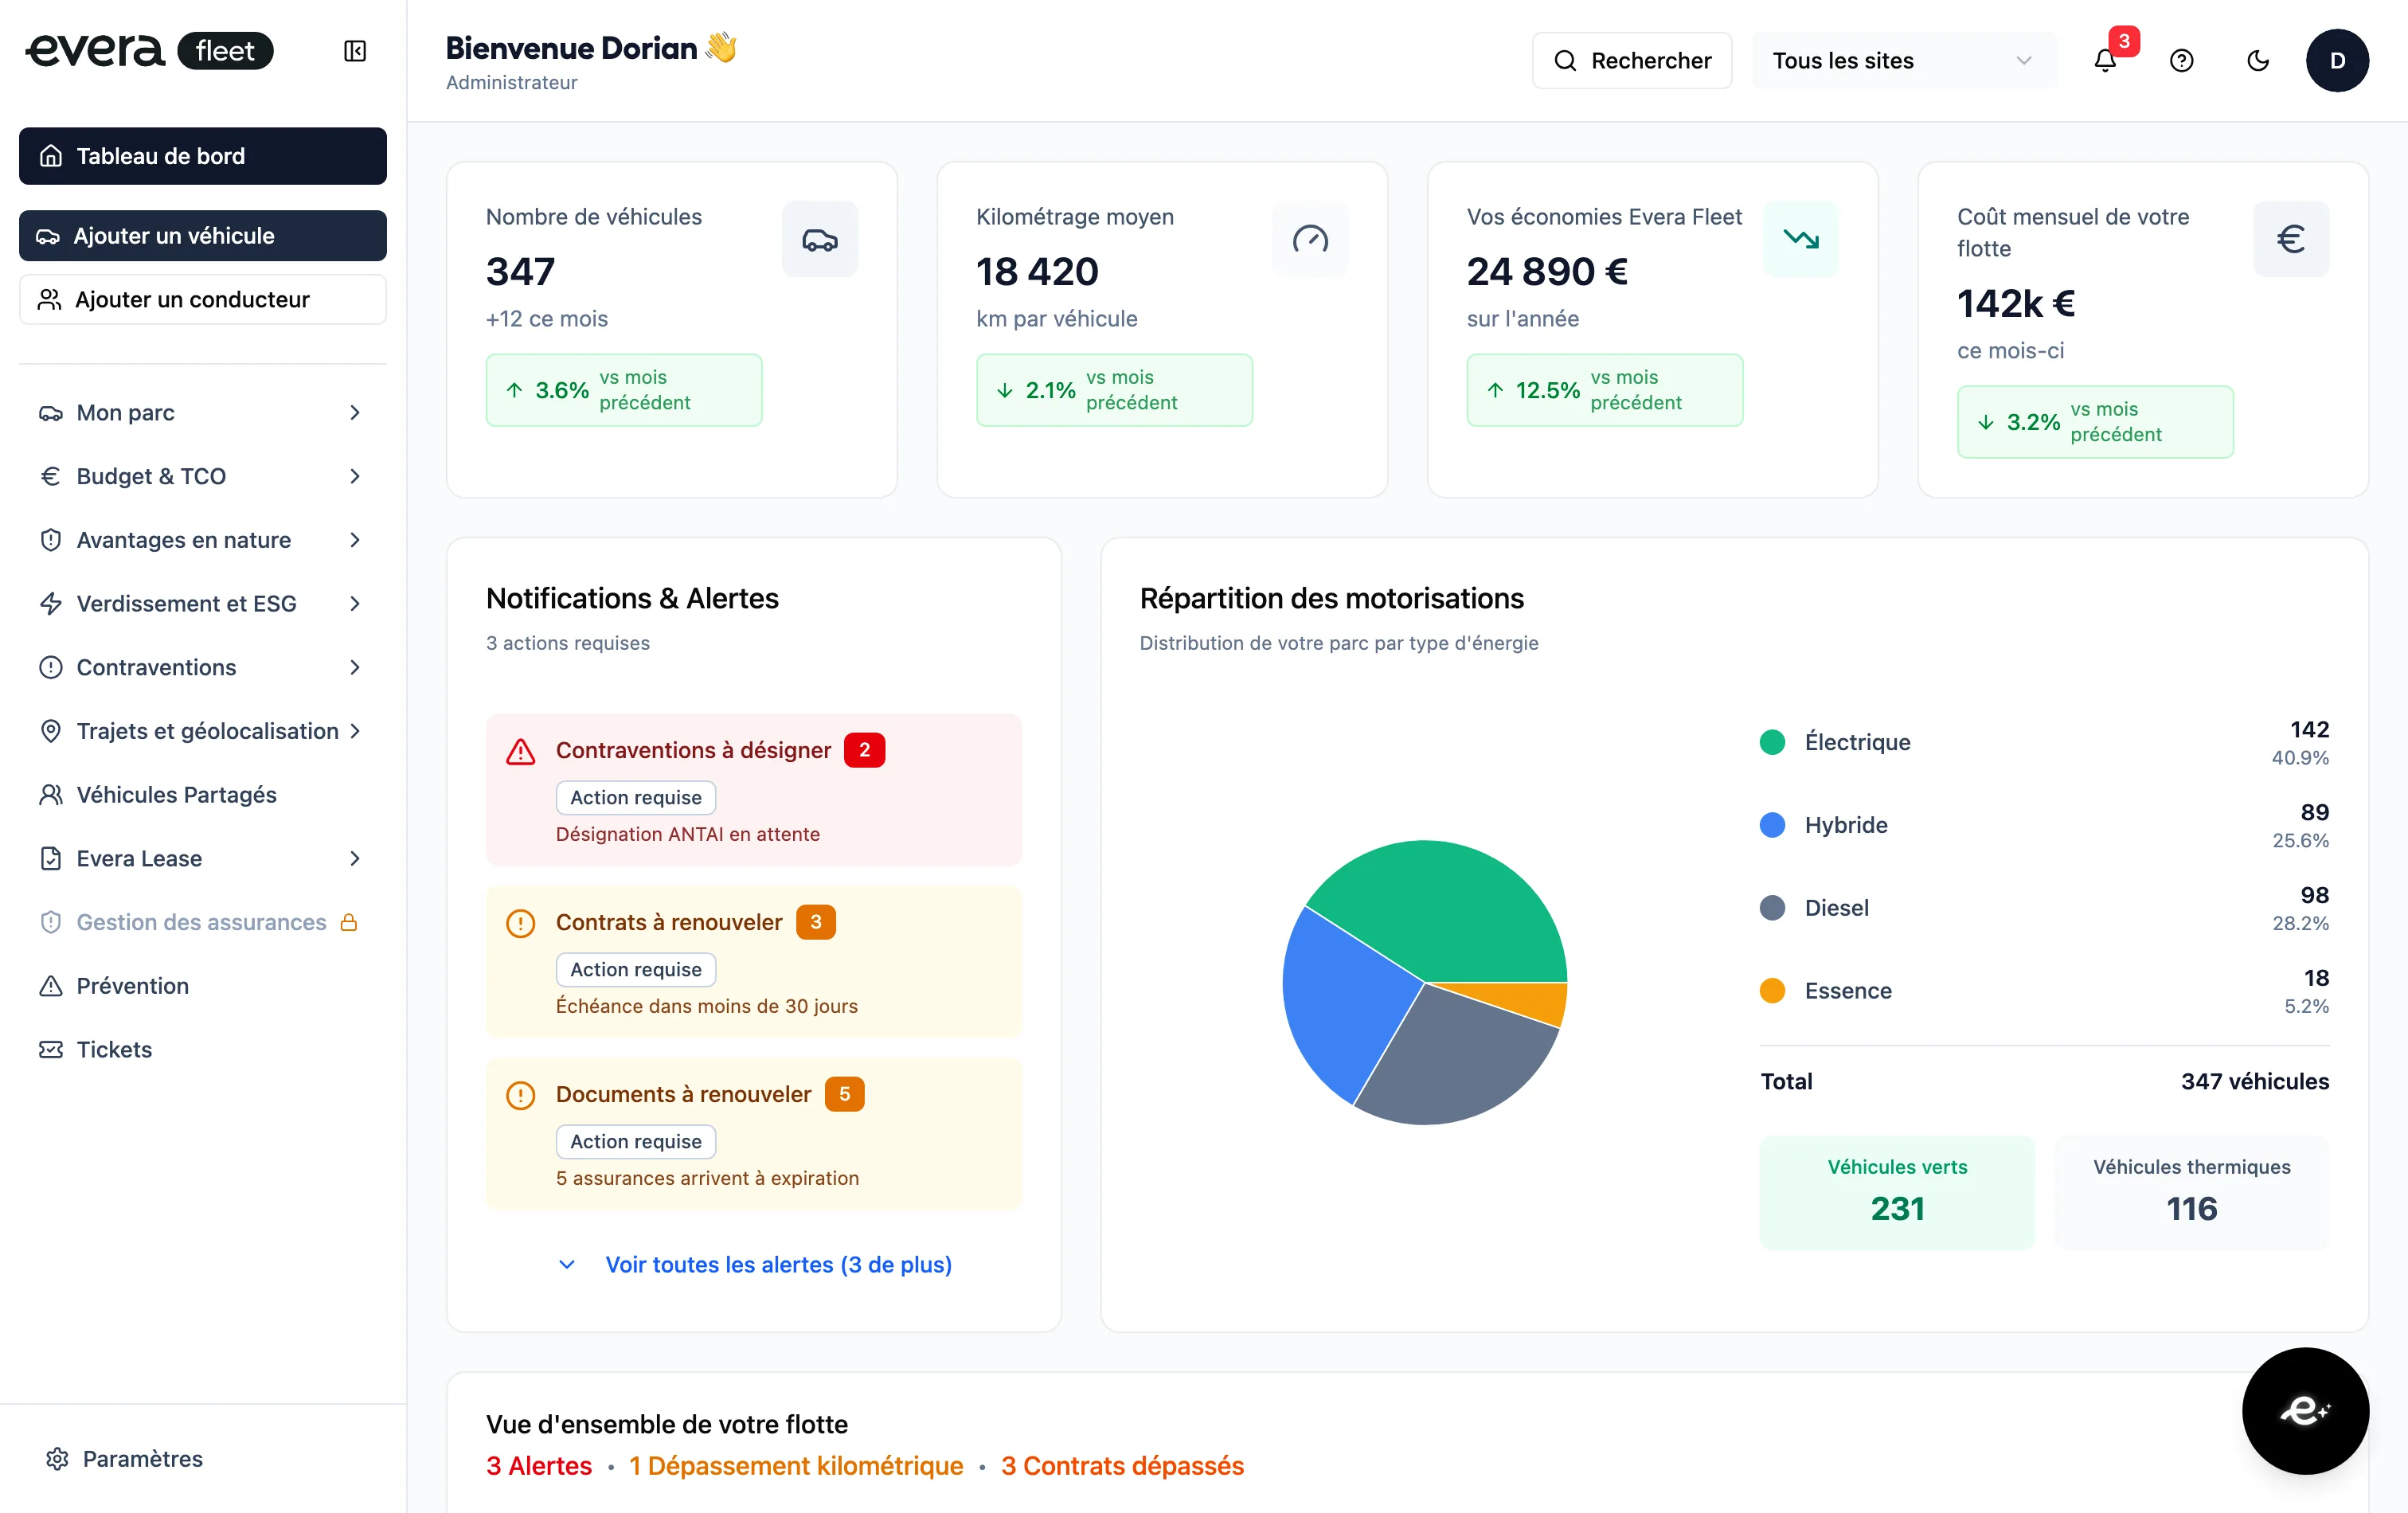Open the help question mark icon
This screenshot has height=1513, width=2408.
2182,61
